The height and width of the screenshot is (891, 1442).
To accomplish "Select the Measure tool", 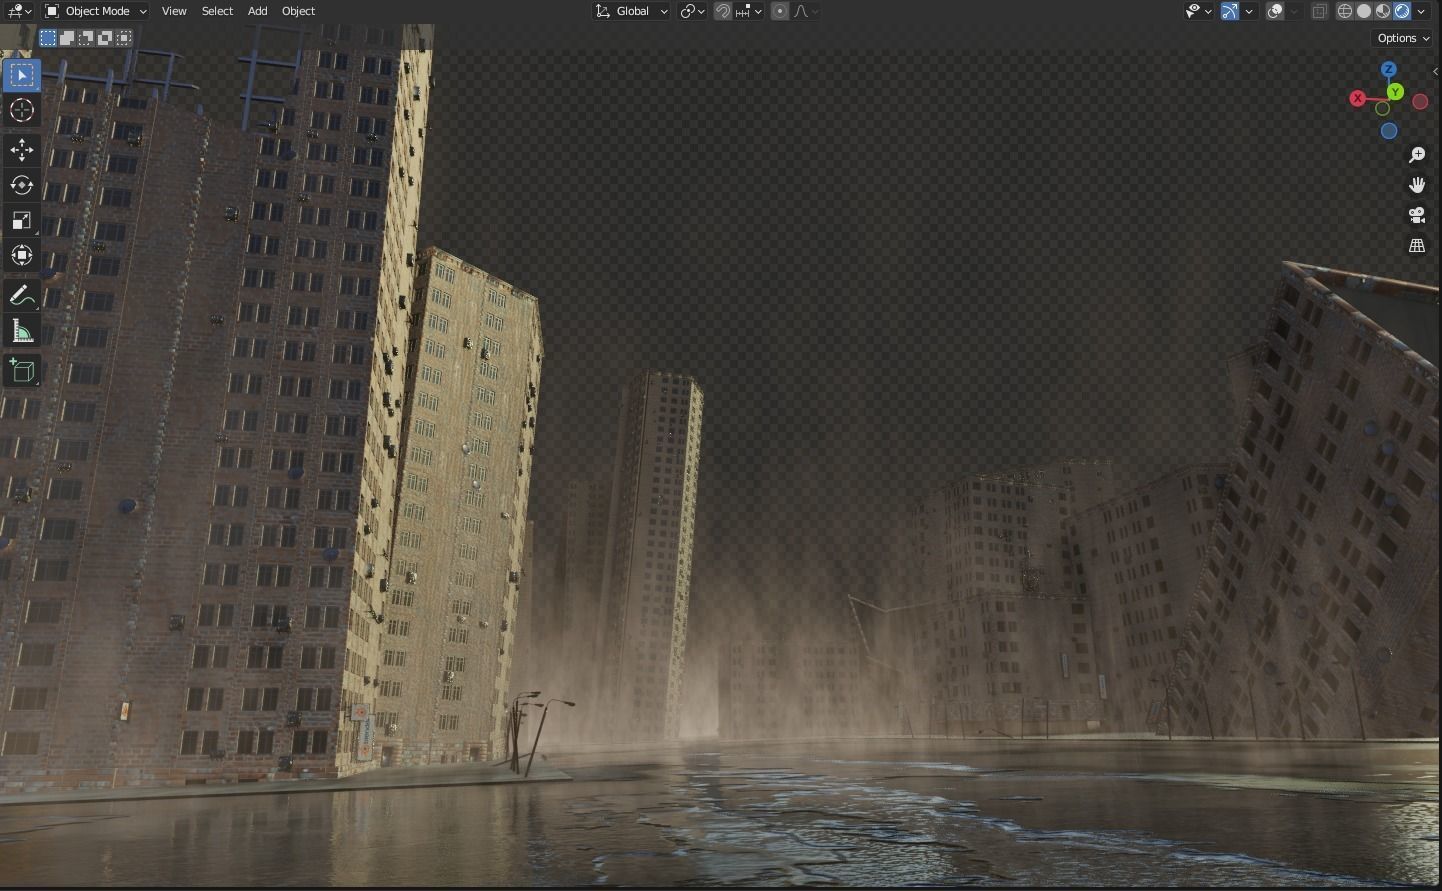I will [x=22, y=331].
